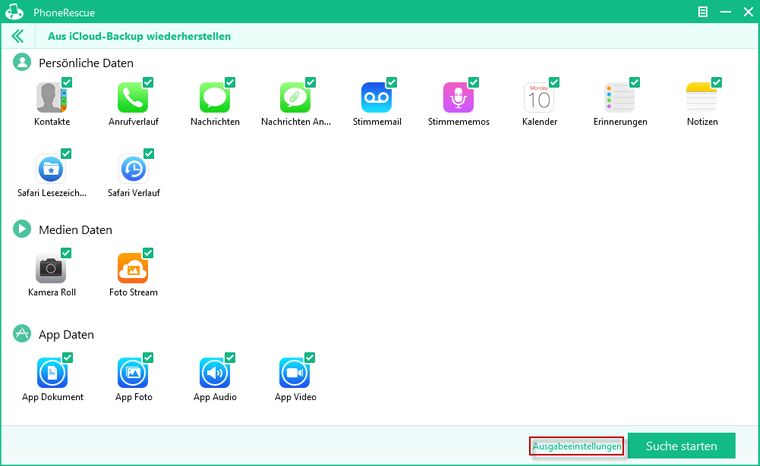
Task: Select the Safari Verlauf clock icon
Action: [133, 169]
